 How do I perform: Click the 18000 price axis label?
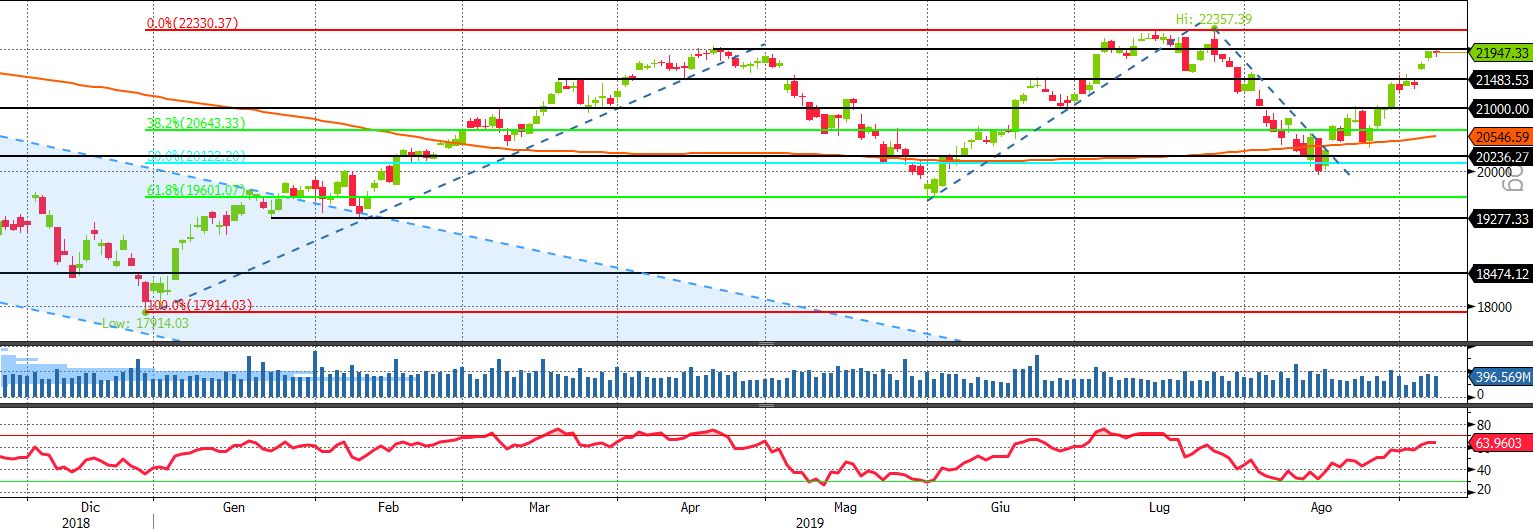(1494, 307)
